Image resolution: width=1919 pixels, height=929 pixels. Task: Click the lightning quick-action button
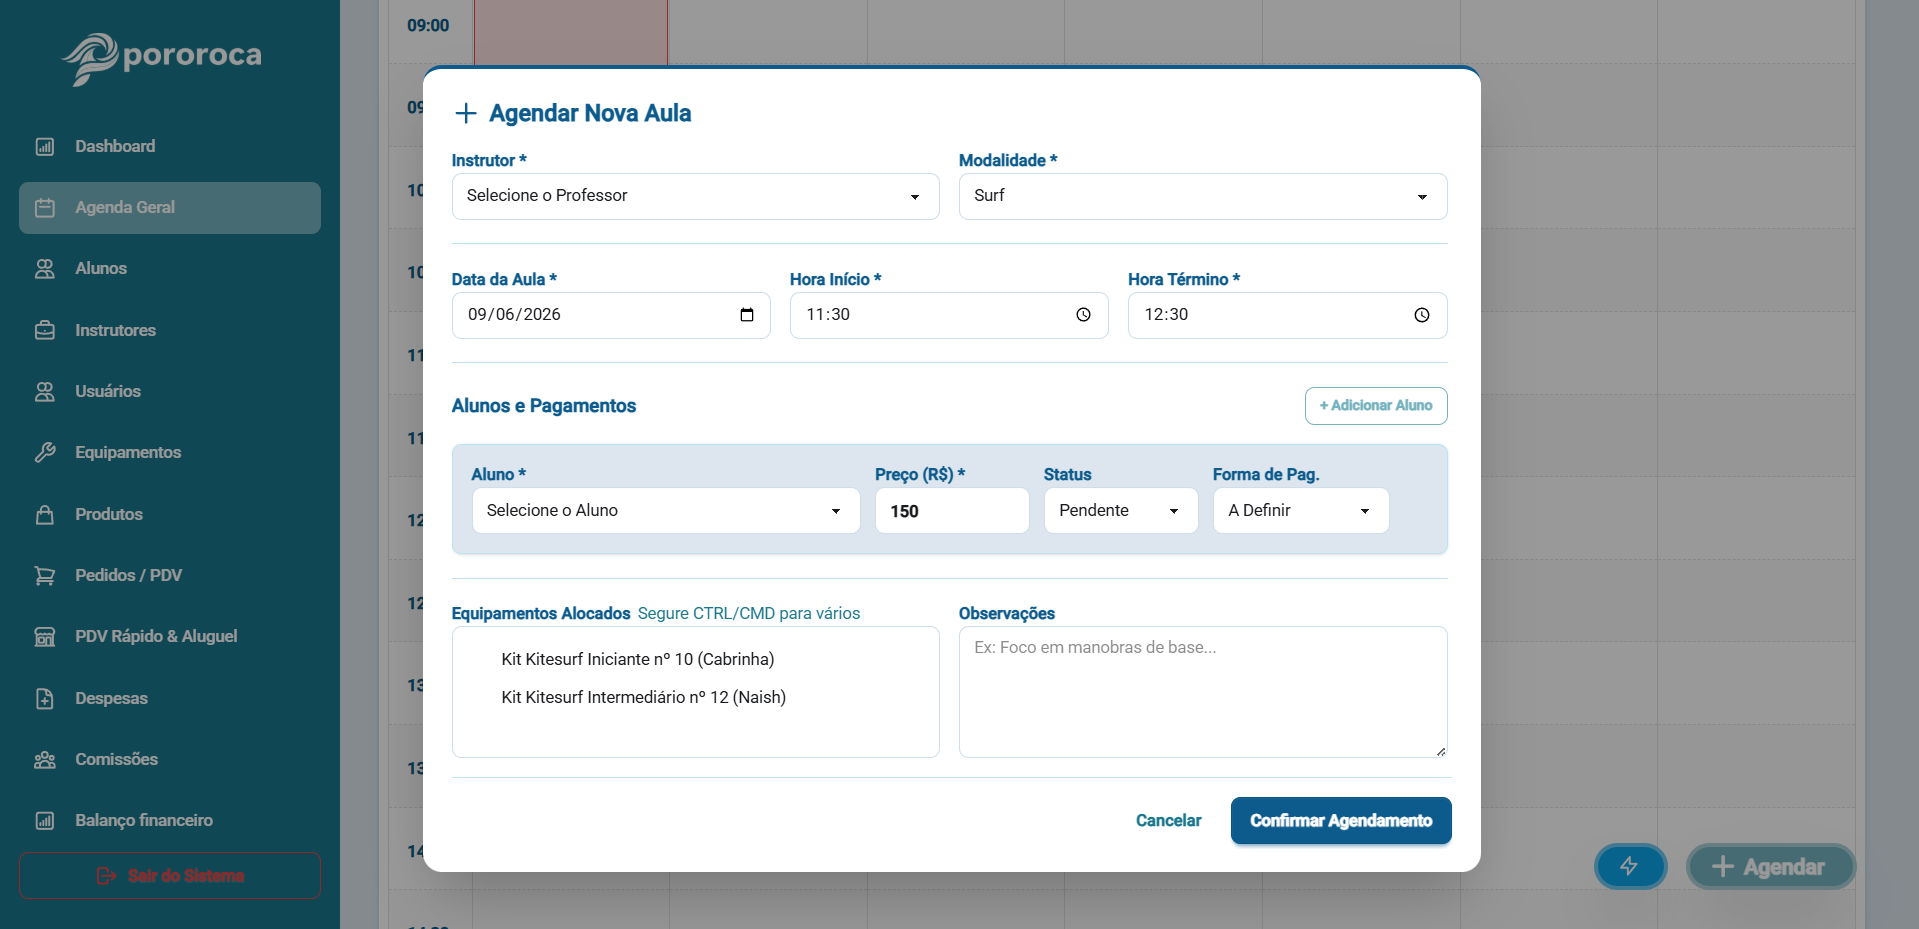[x=1630, y=866]
